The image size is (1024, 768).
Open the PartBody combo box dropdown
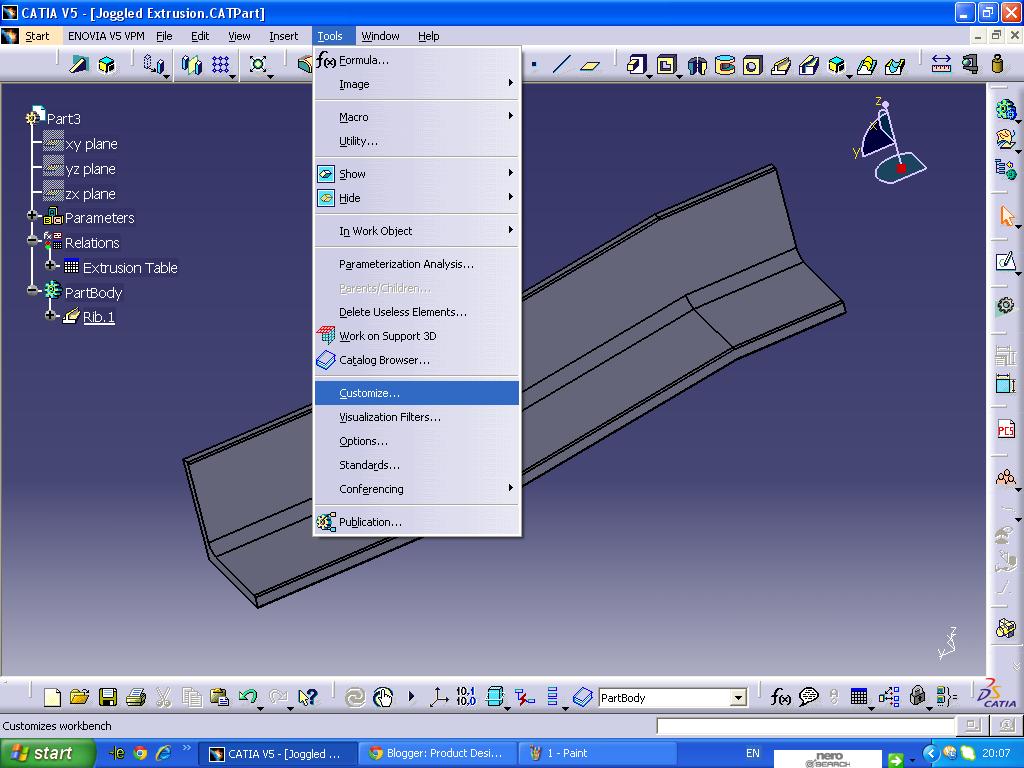click(x=737, y=697)
